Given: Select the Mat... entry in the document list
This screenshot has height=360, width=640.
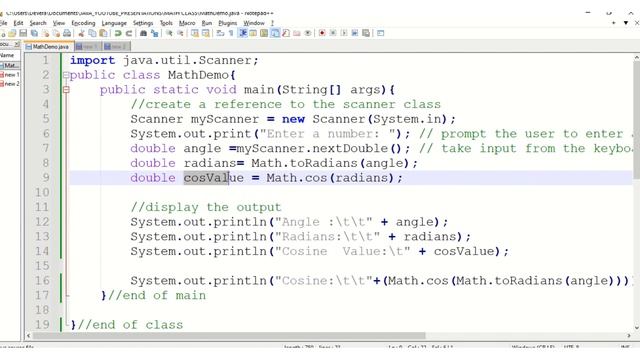Looking at the screenshot, I should tap(10, 65).
